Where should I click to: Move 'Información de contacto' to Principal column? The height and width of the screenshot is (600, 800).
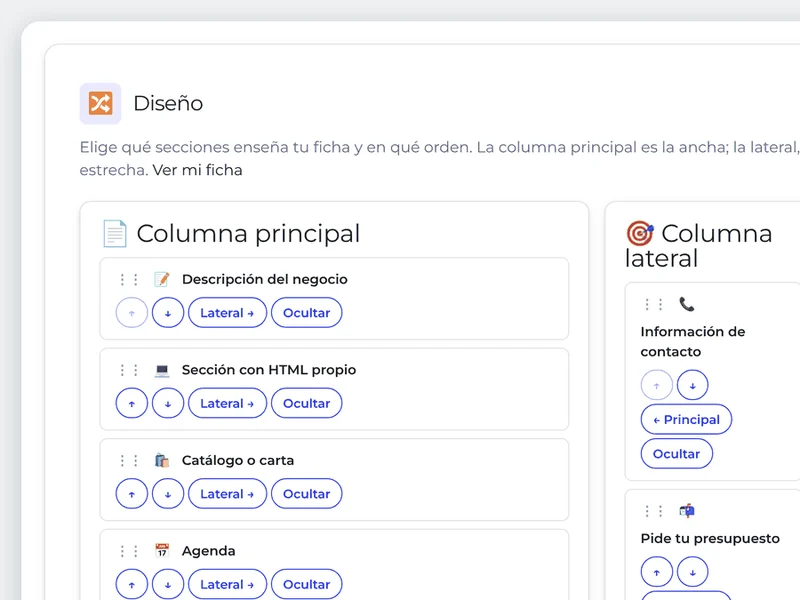(686, 419)
